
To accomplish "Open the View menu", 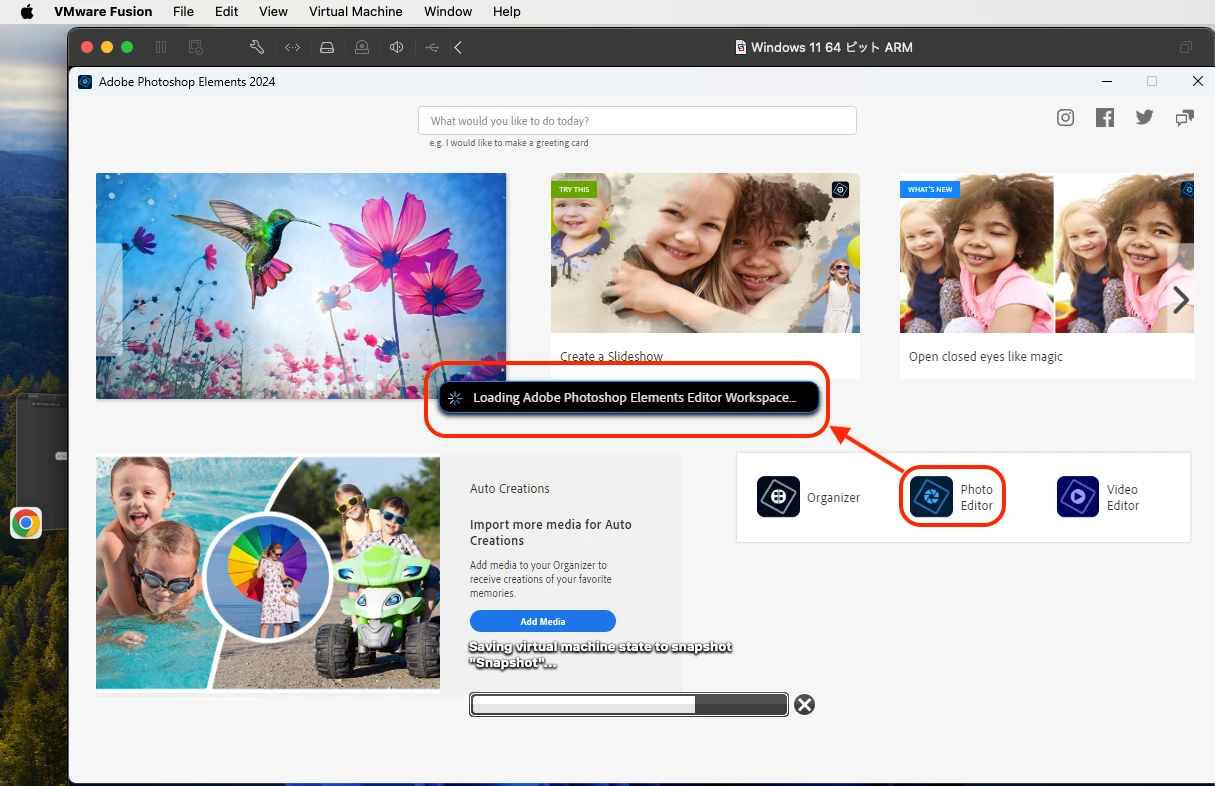I will tap(273, 12).
